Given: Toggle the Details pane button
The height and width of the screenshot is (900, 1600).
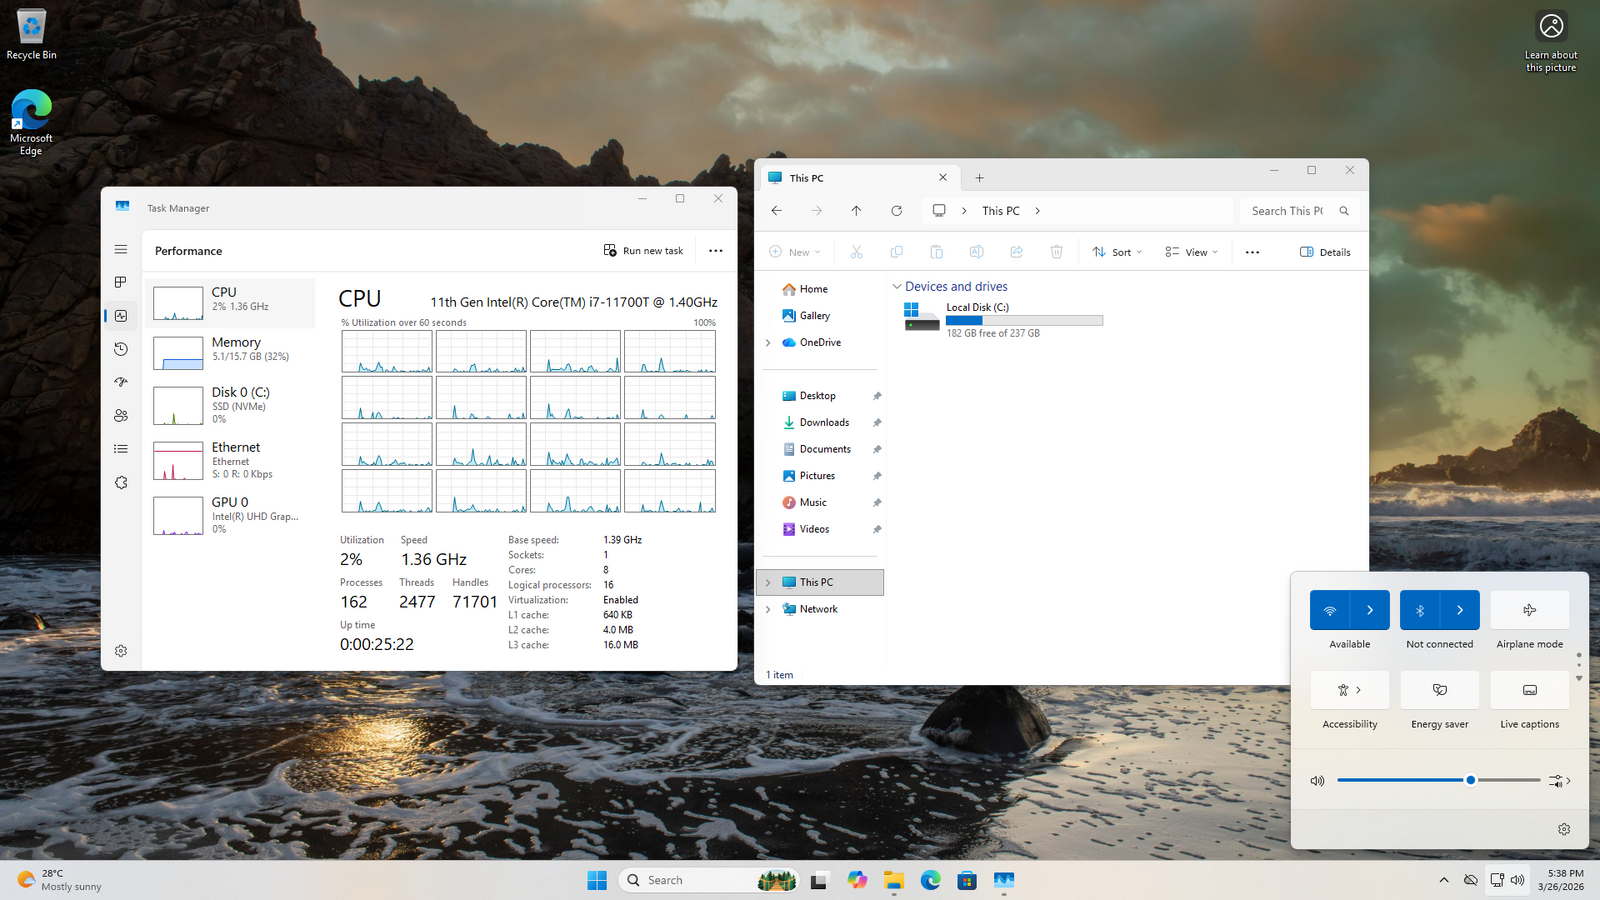Looking at the screenshot, I should [1325, 252].
